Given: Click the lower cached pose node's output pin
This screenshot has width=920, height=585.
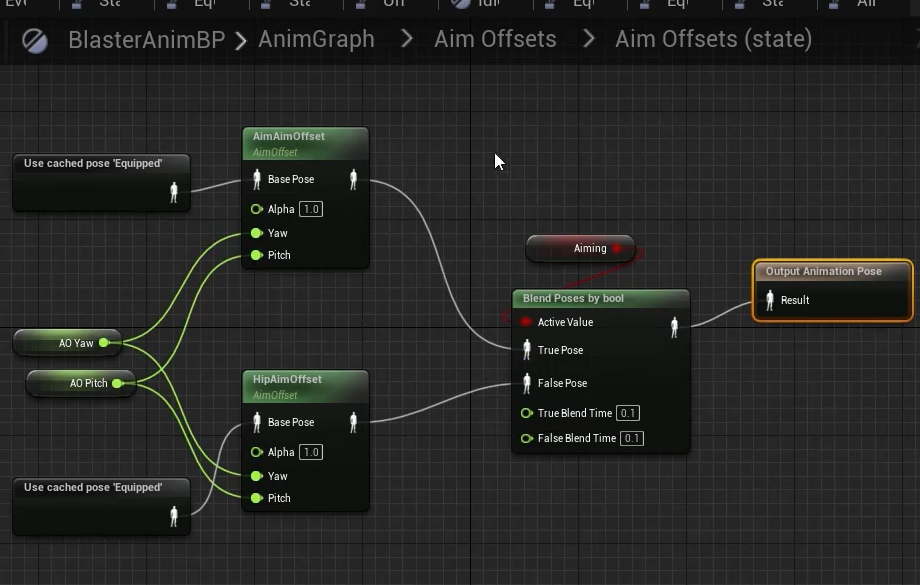Looking at the screenshot, I should [174, 516].
